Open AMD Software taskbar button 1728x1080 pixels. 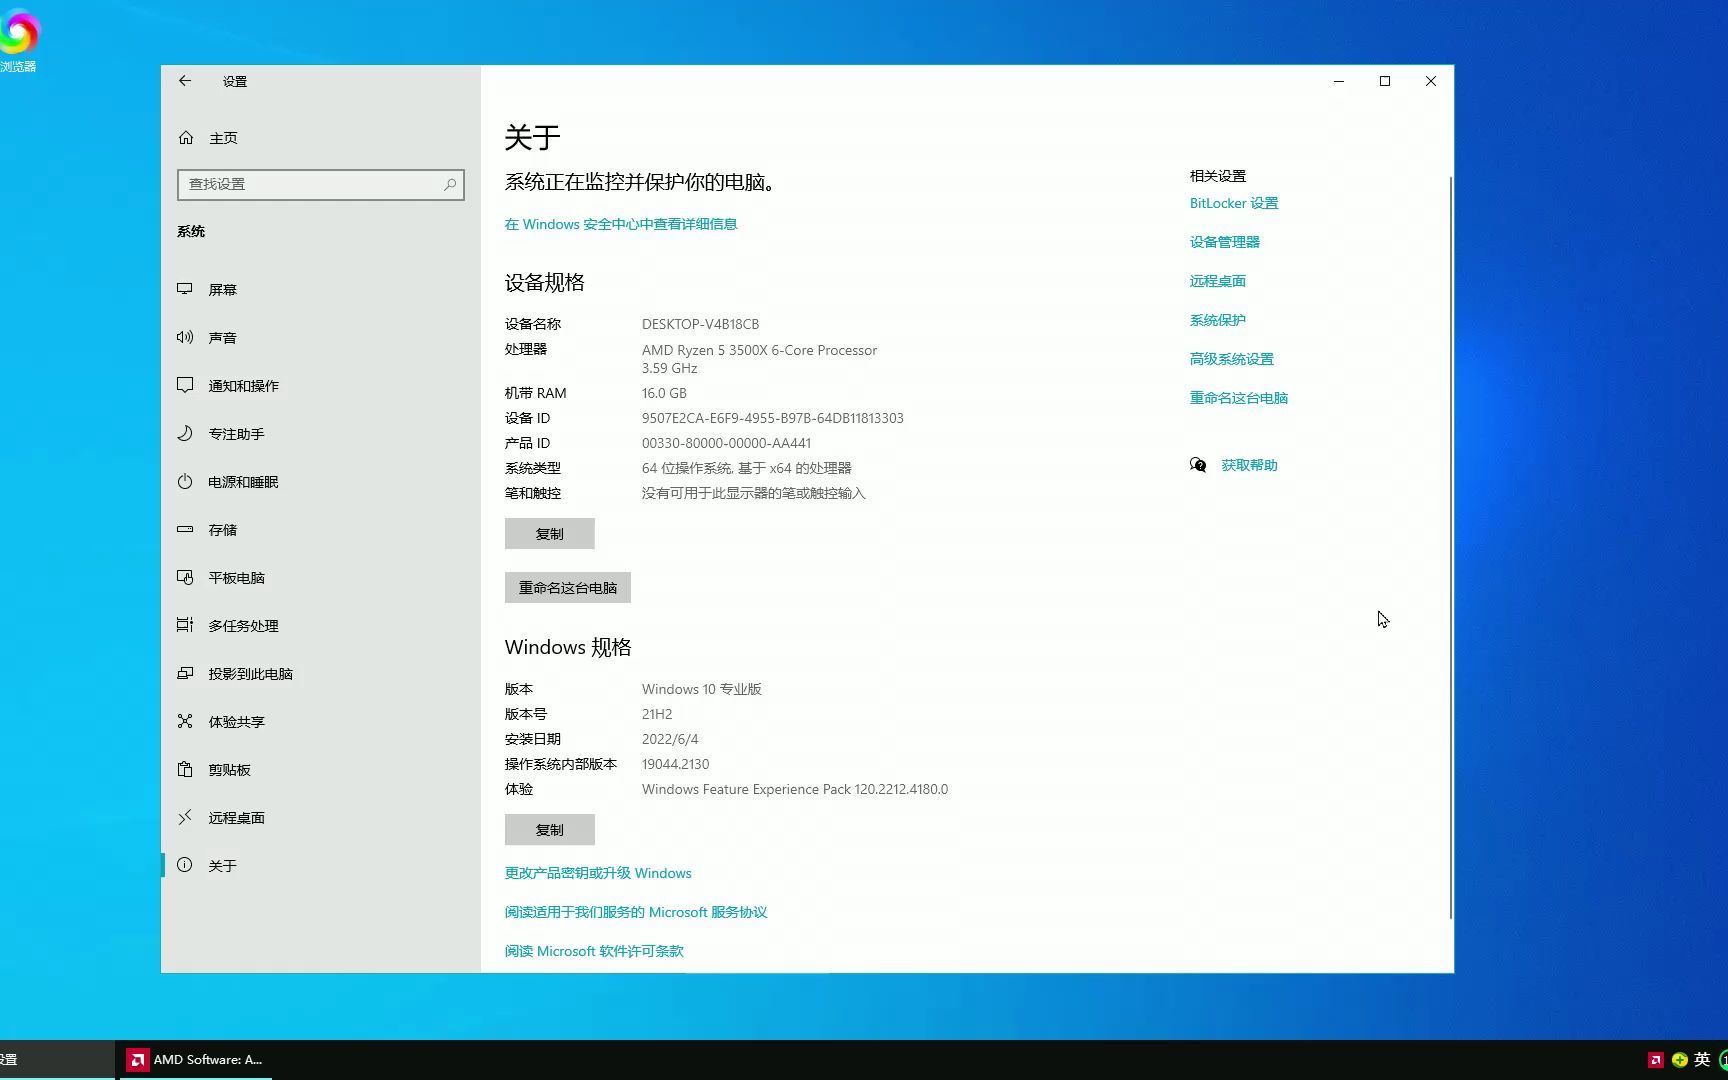(196, 1060)
